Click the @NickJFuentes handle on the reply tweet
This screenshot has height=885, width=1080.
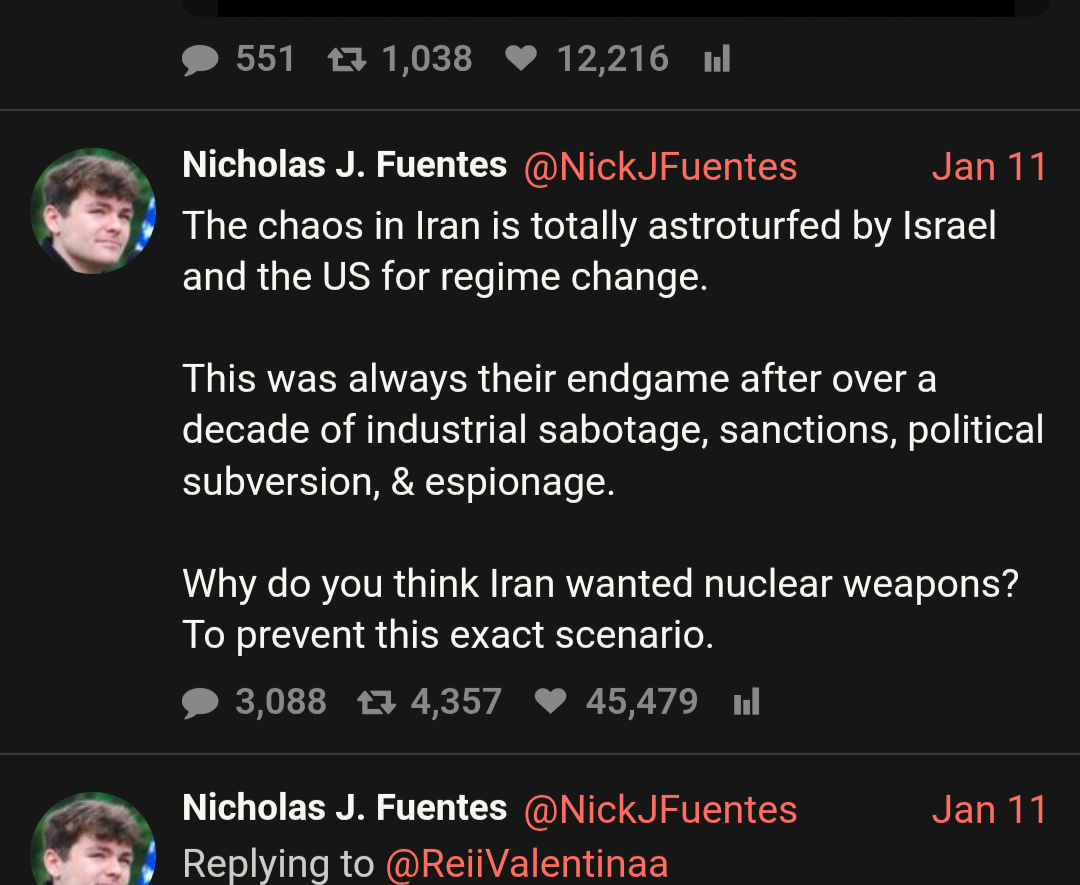(x=660, y=810)
